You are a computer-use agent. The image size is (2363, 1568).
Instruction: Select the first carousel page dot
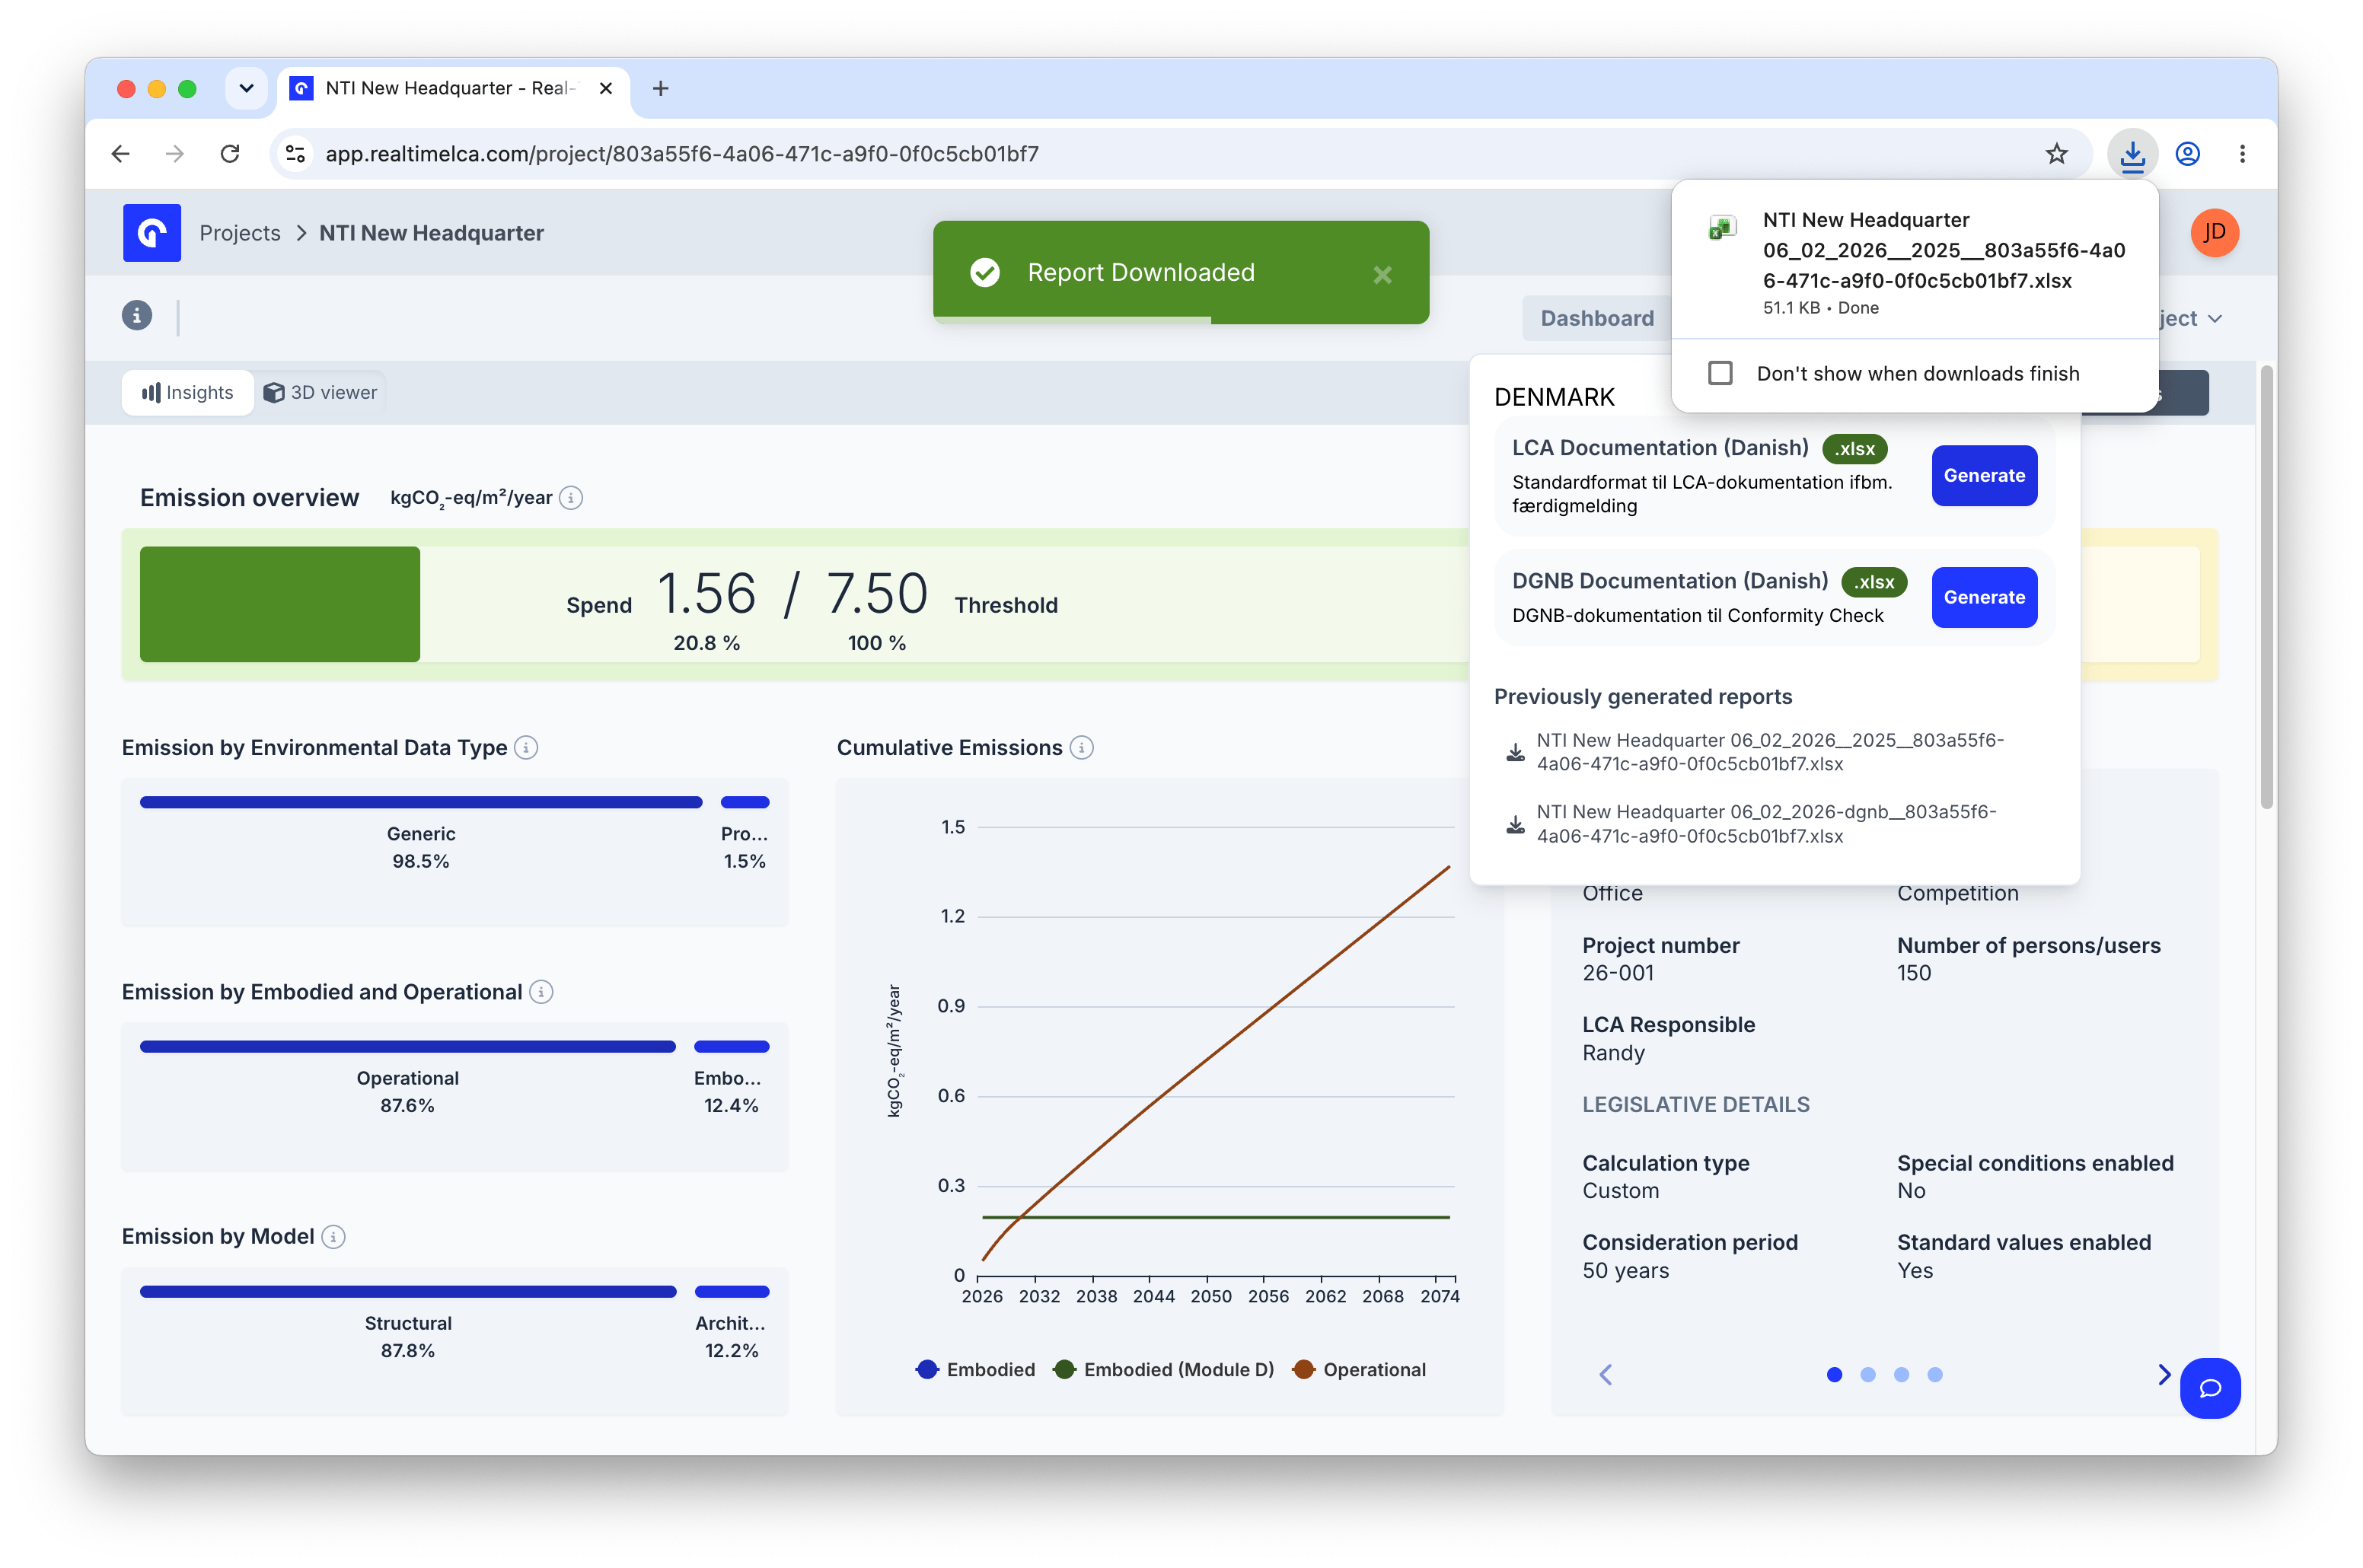click(1834, 1375)
